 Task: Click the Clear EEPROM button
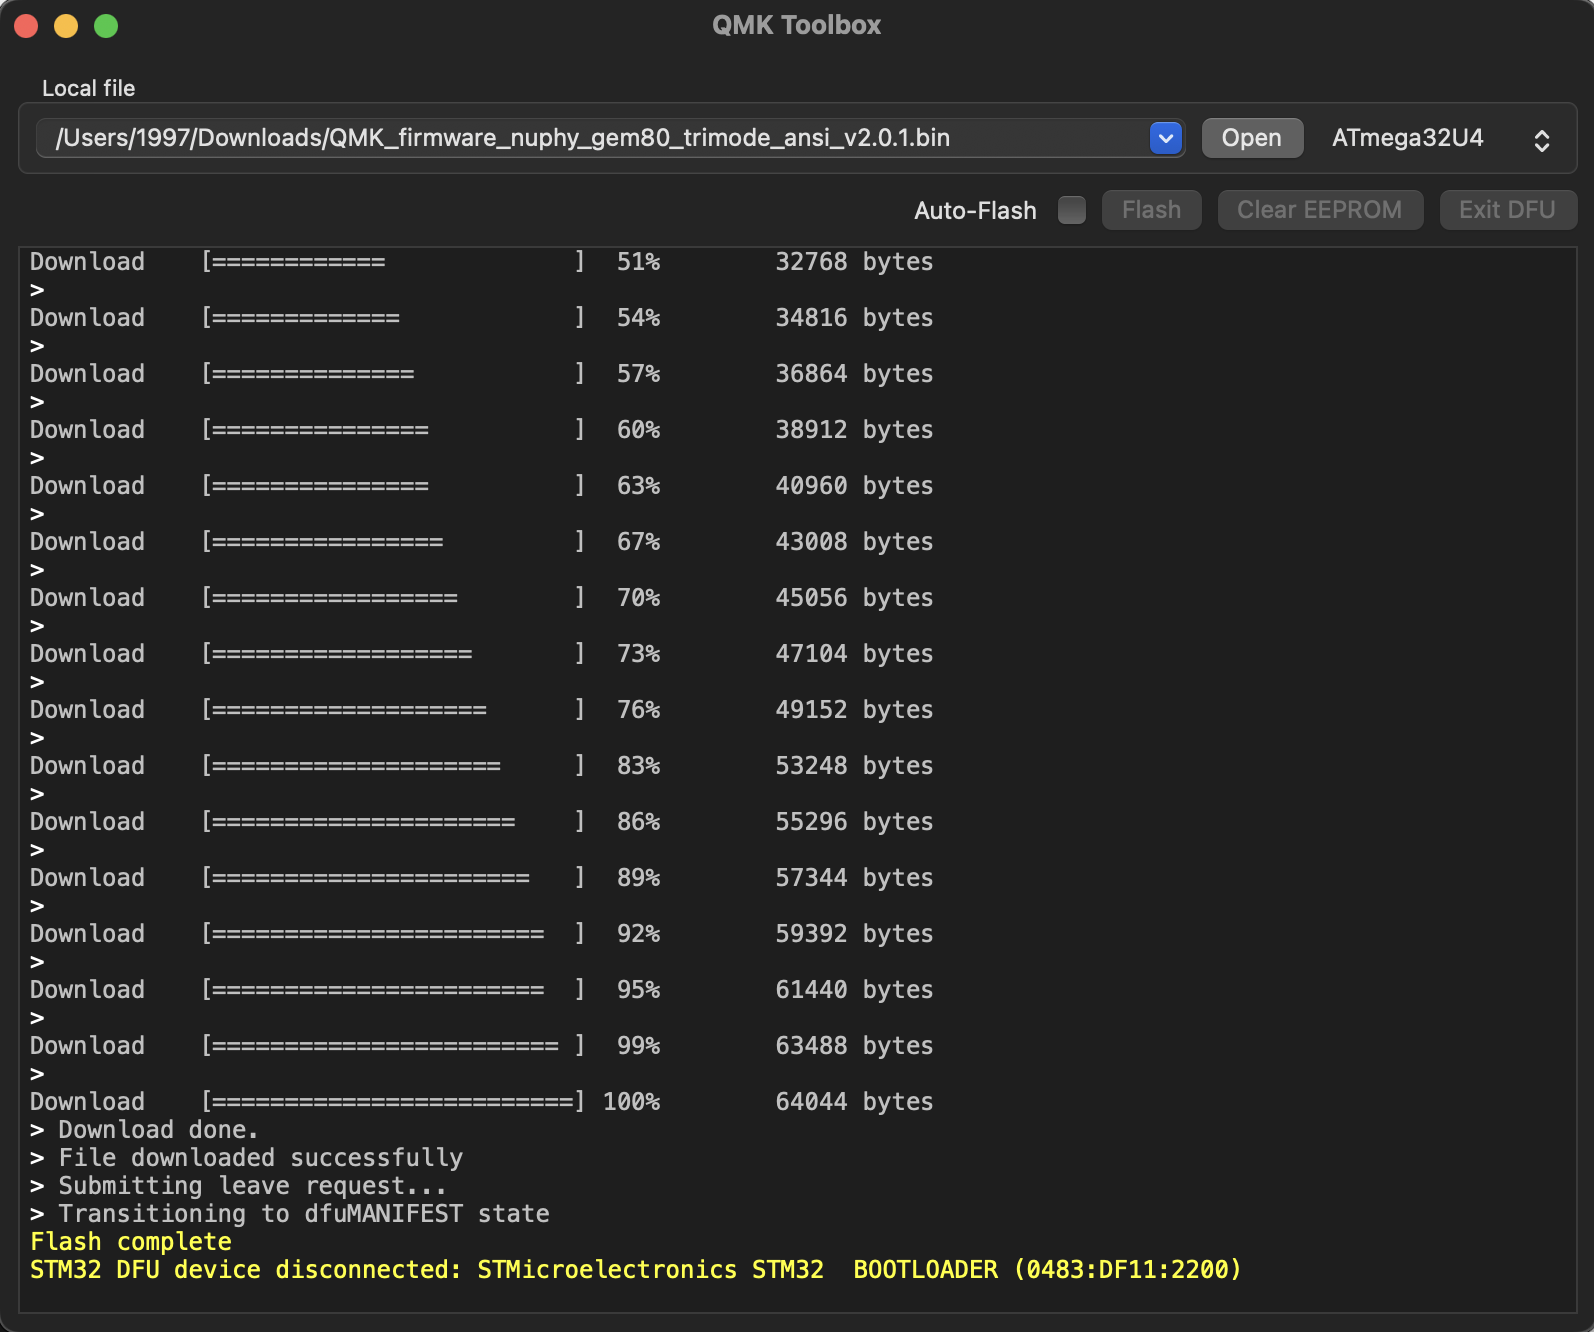click(1320, 210)
